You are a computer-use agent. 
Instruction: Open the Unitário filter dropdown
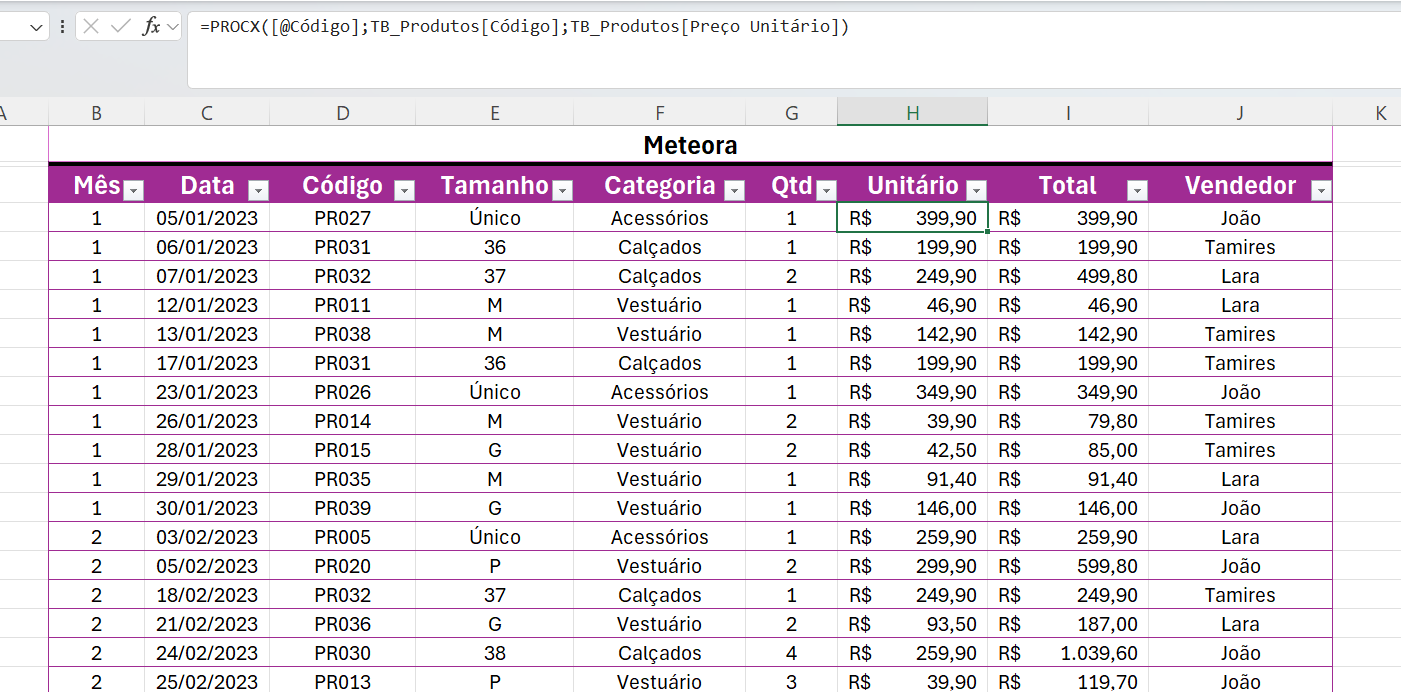point(976,190)
